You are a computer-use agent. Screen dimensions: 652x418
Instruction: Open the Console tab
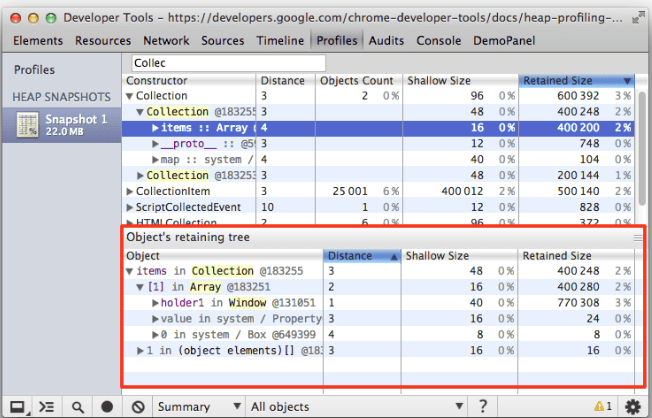pos(439,41)
